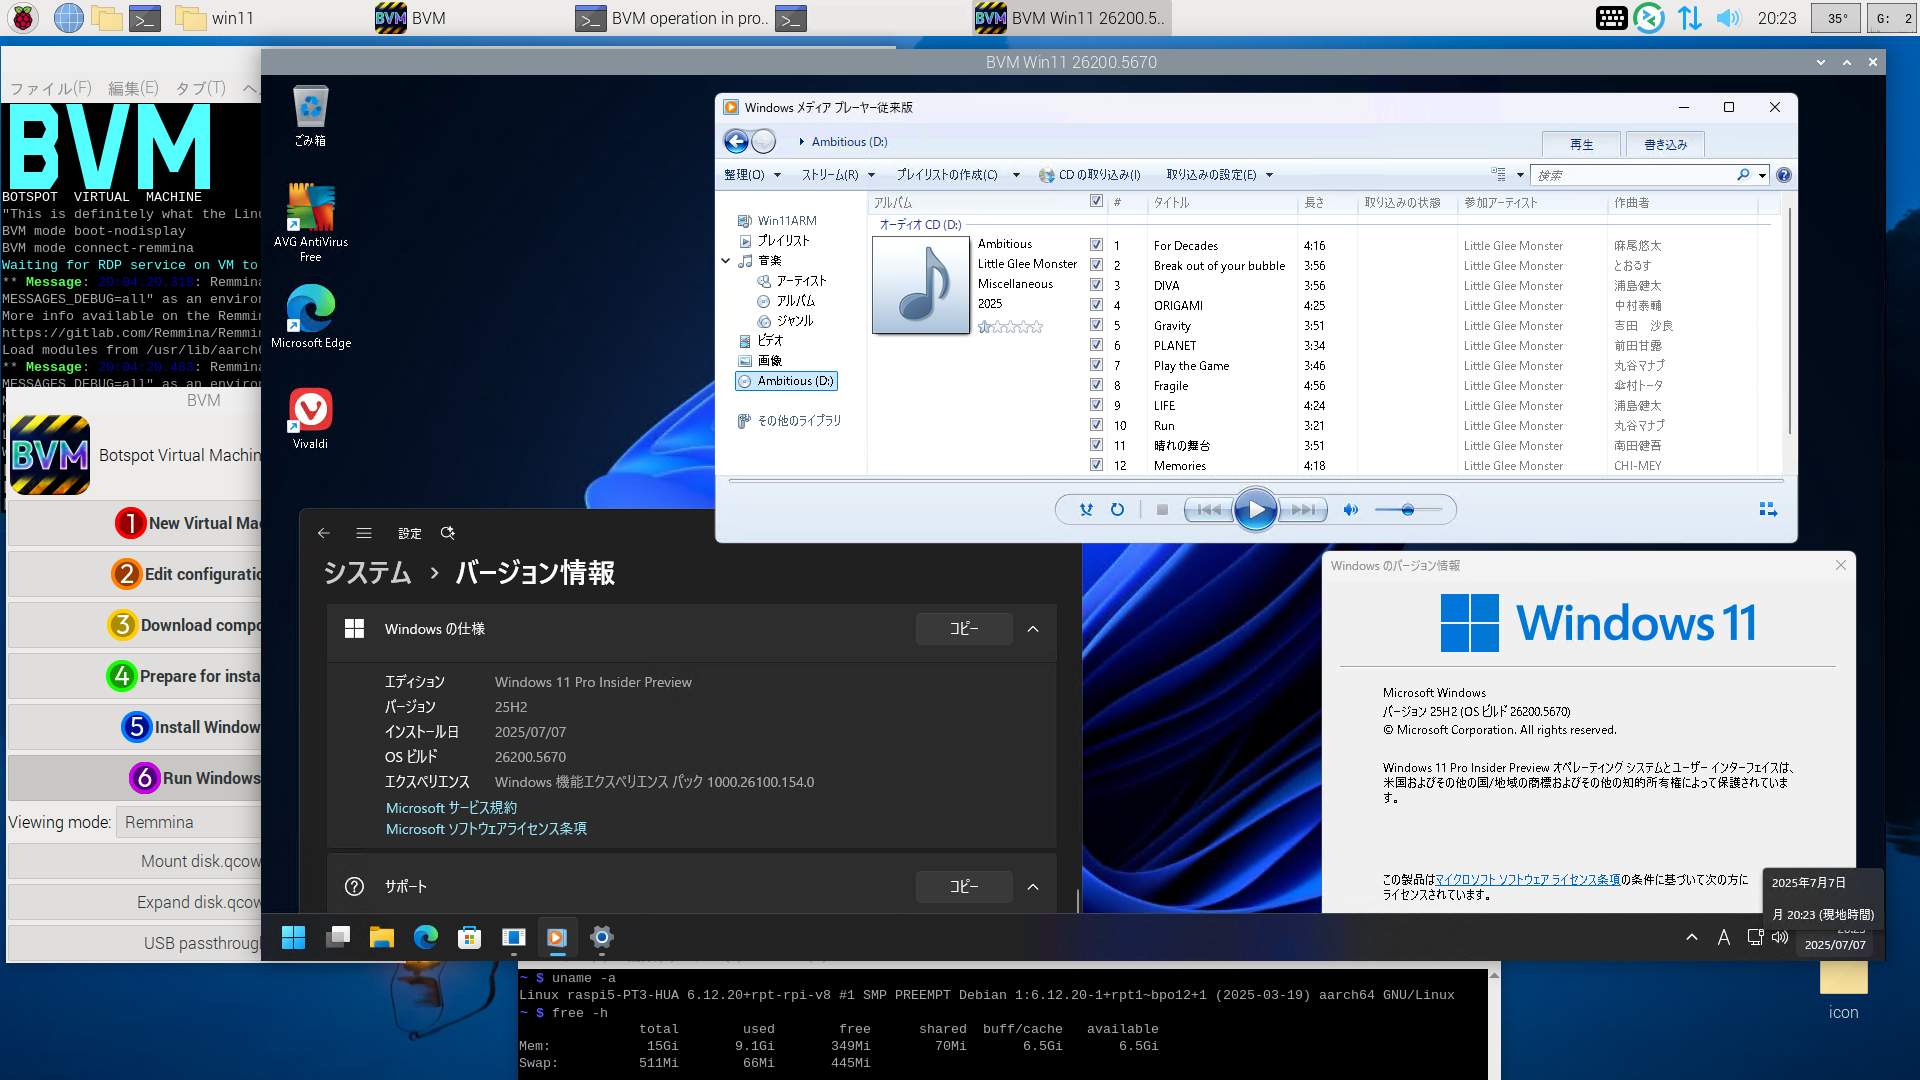Image resolution: width=1920 pixels, height=1080 pixels.
Task: Uncheck the select-all tracks header checkbox
Action: click(x=1096, y=201)
